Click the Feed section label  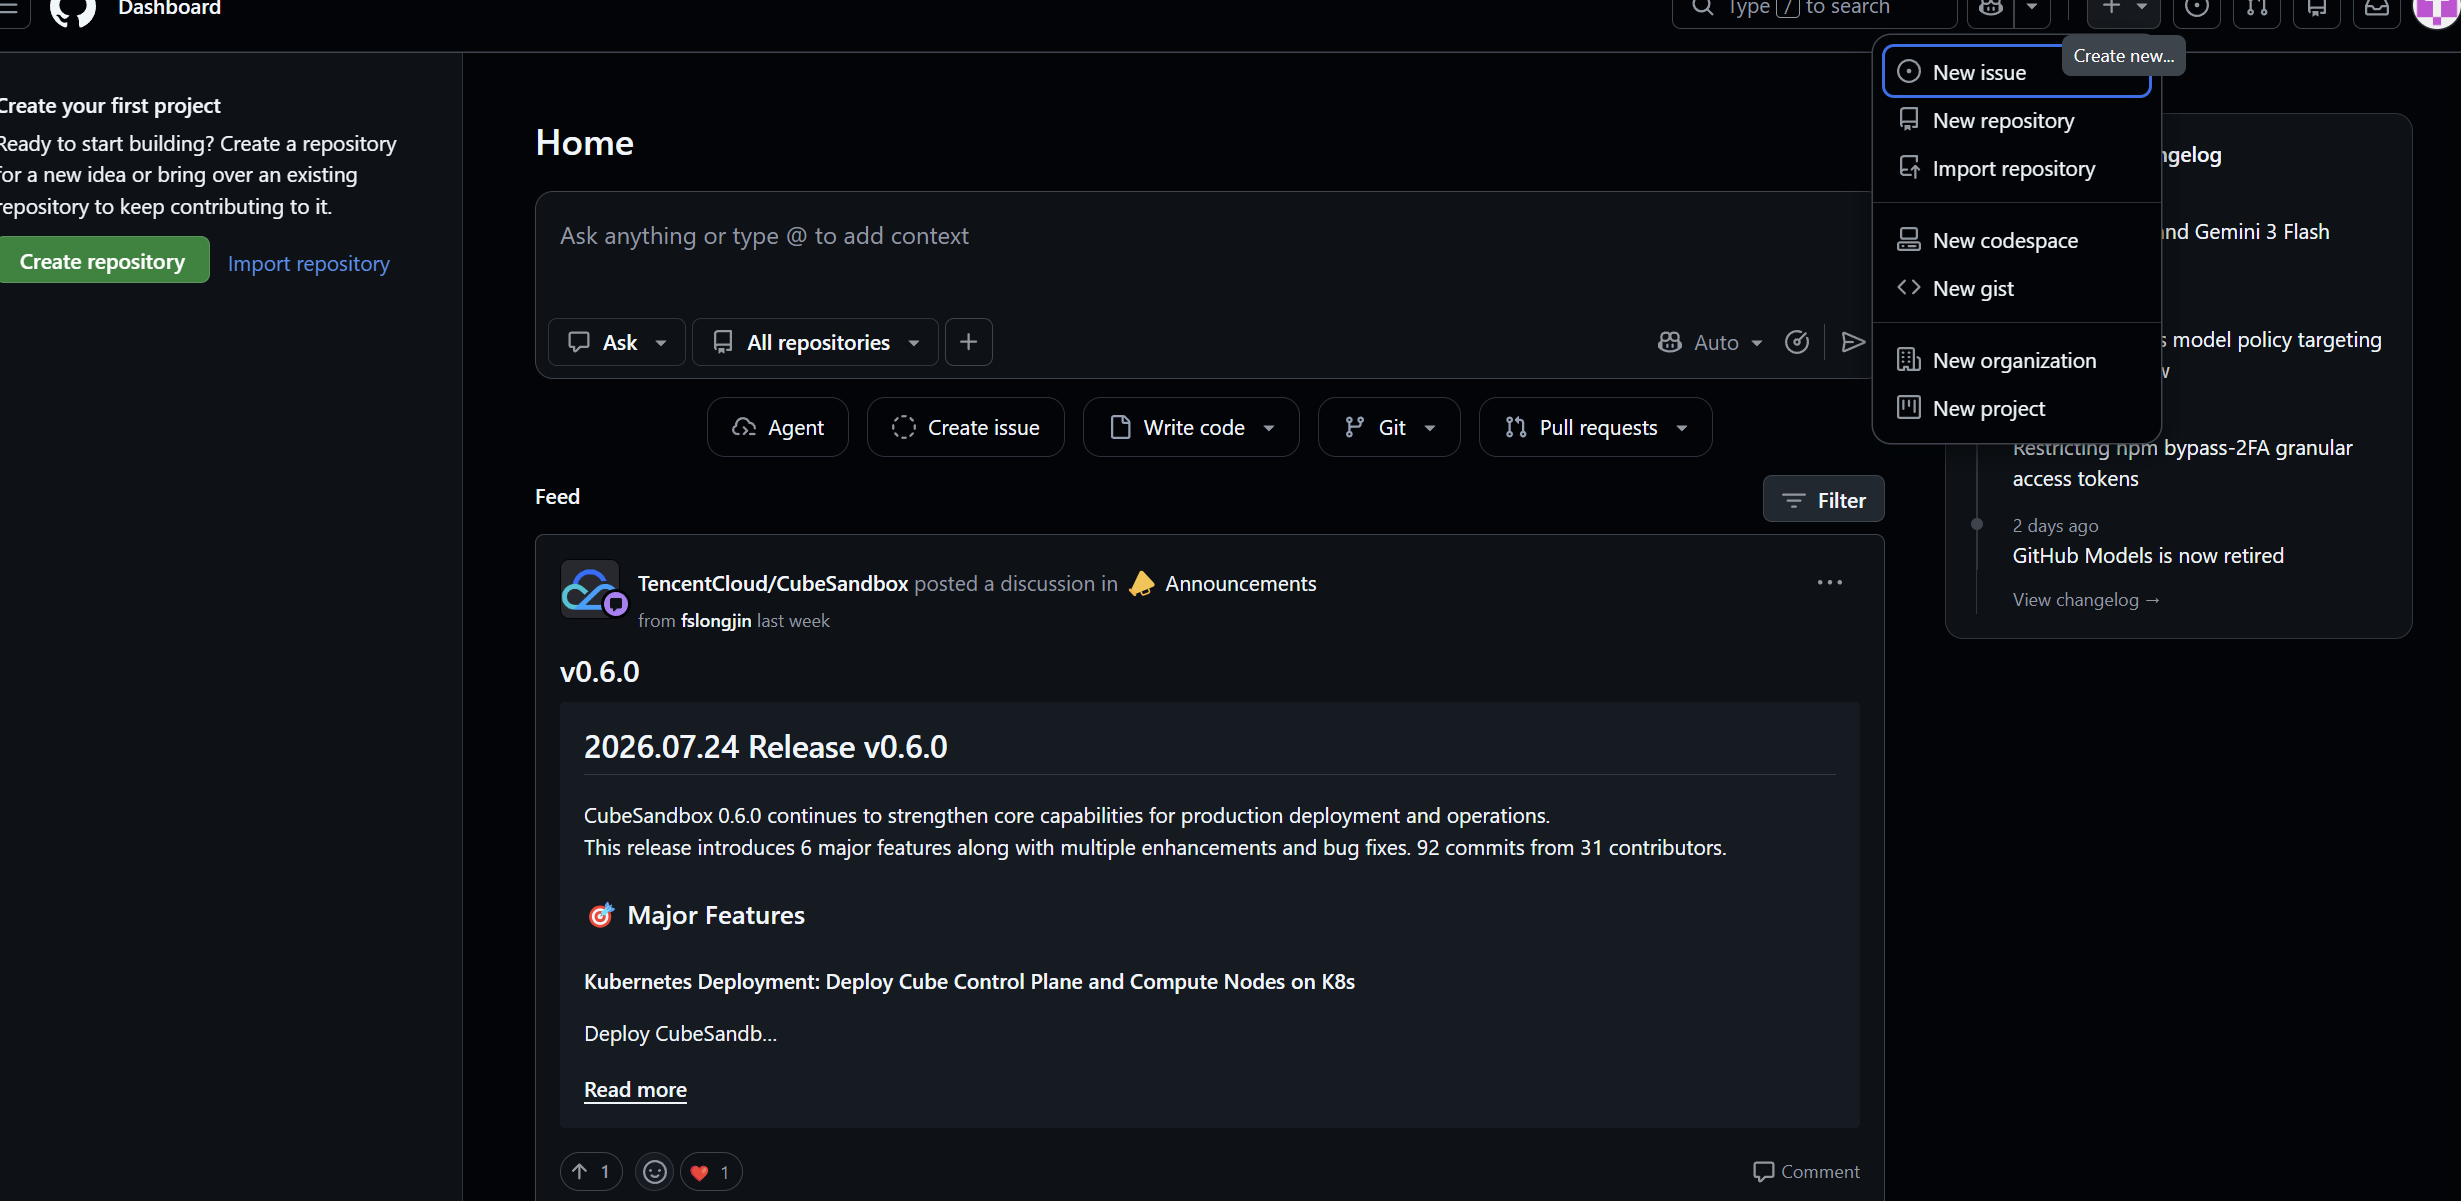[x=557, y=497]
